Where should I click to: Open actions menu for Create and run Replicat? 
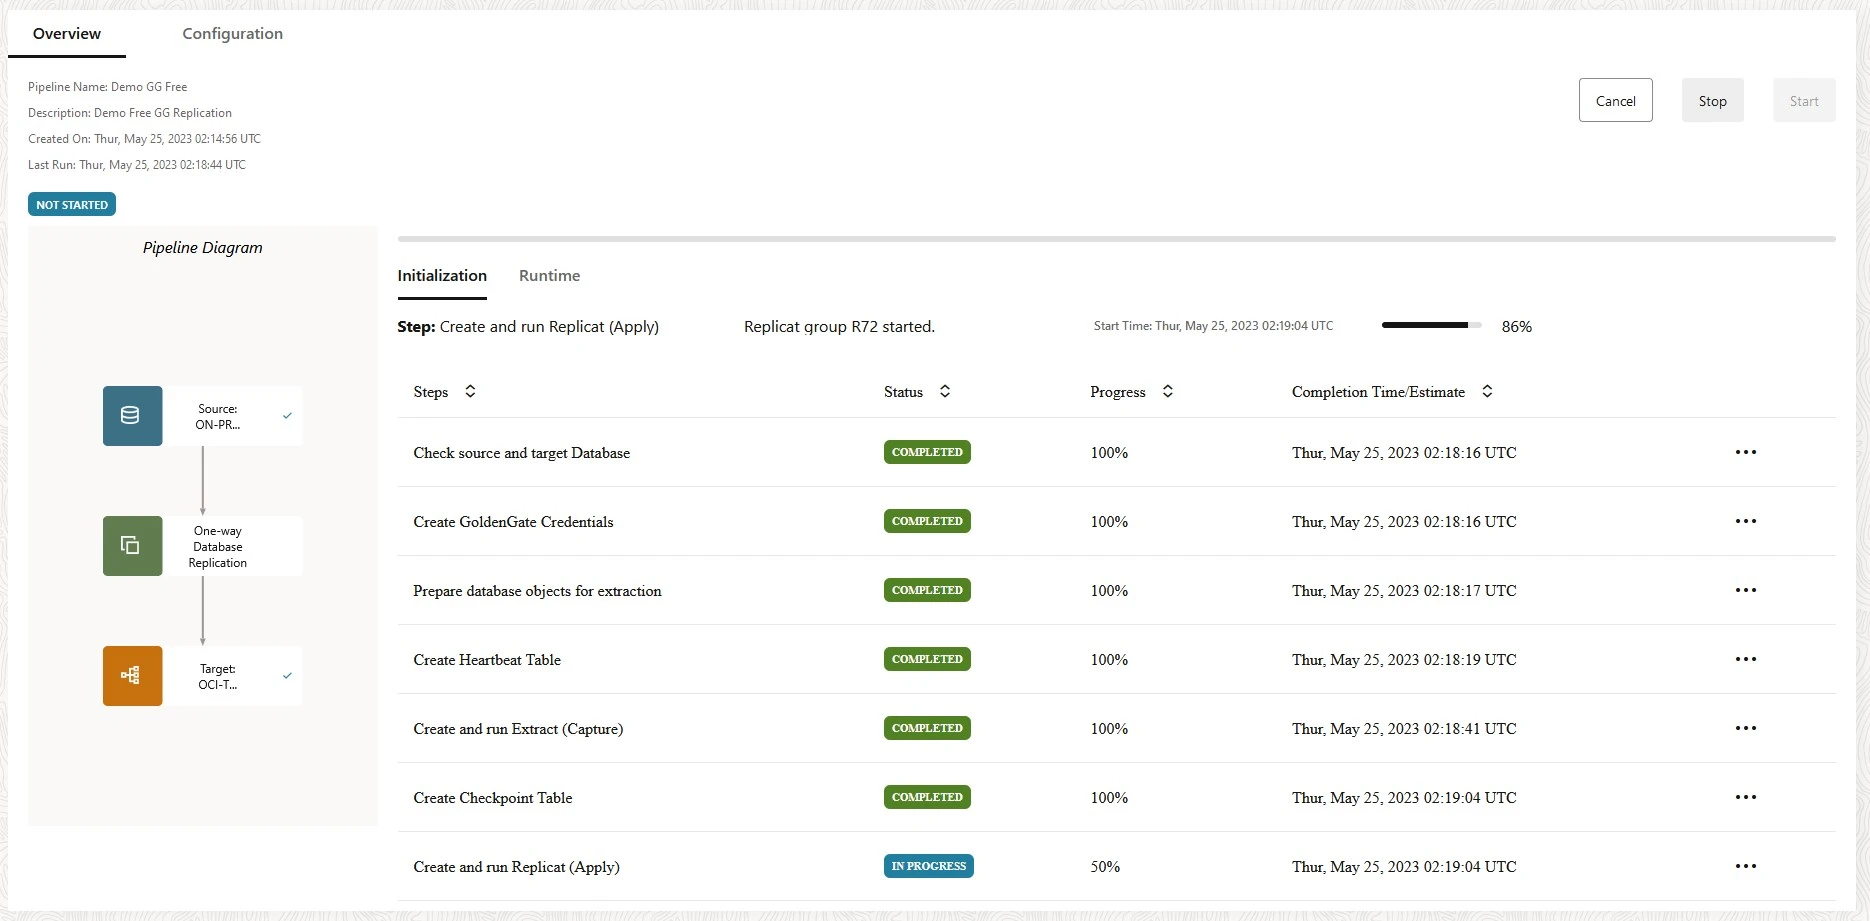click(1746, 866)
